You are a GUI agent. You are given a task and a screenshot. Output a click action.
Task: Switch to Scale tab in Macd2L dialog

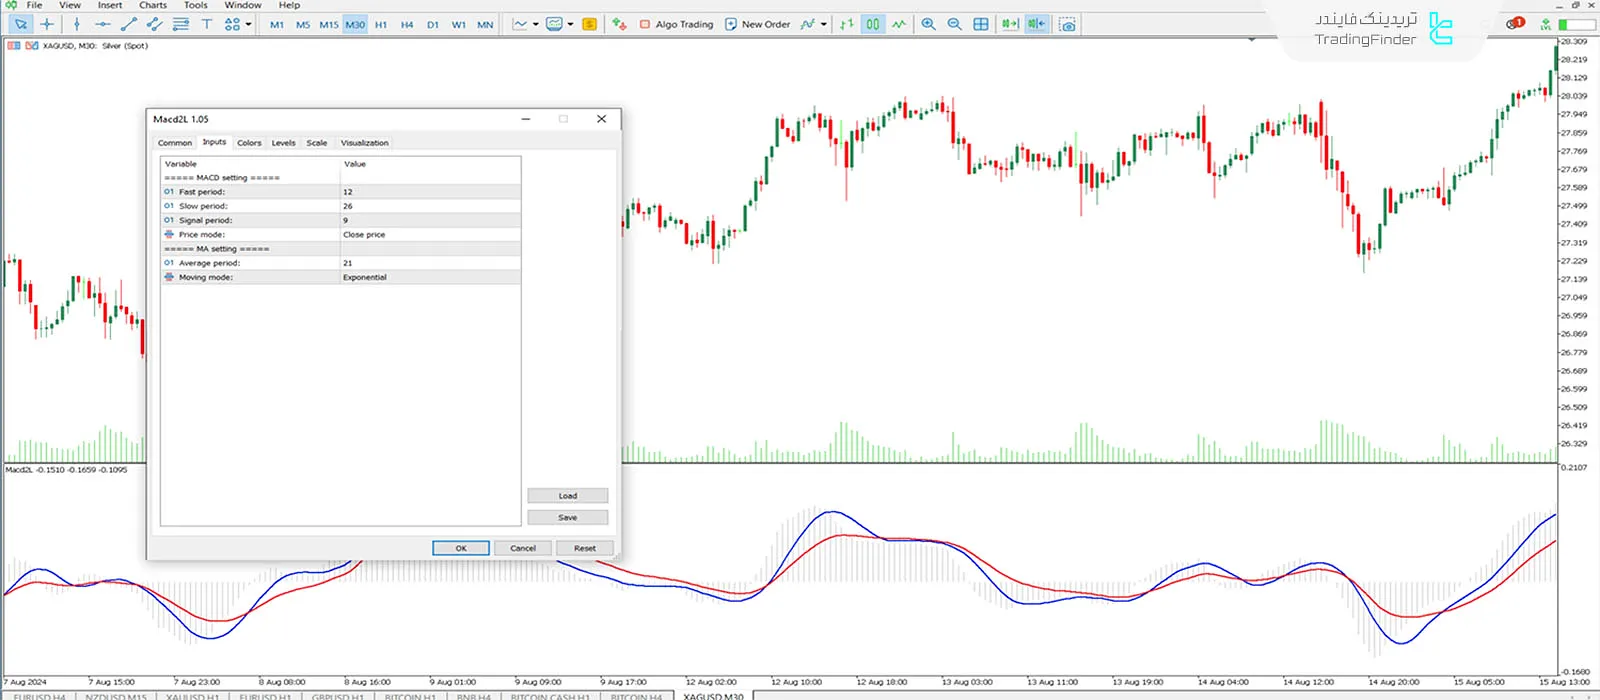(317, 143)
